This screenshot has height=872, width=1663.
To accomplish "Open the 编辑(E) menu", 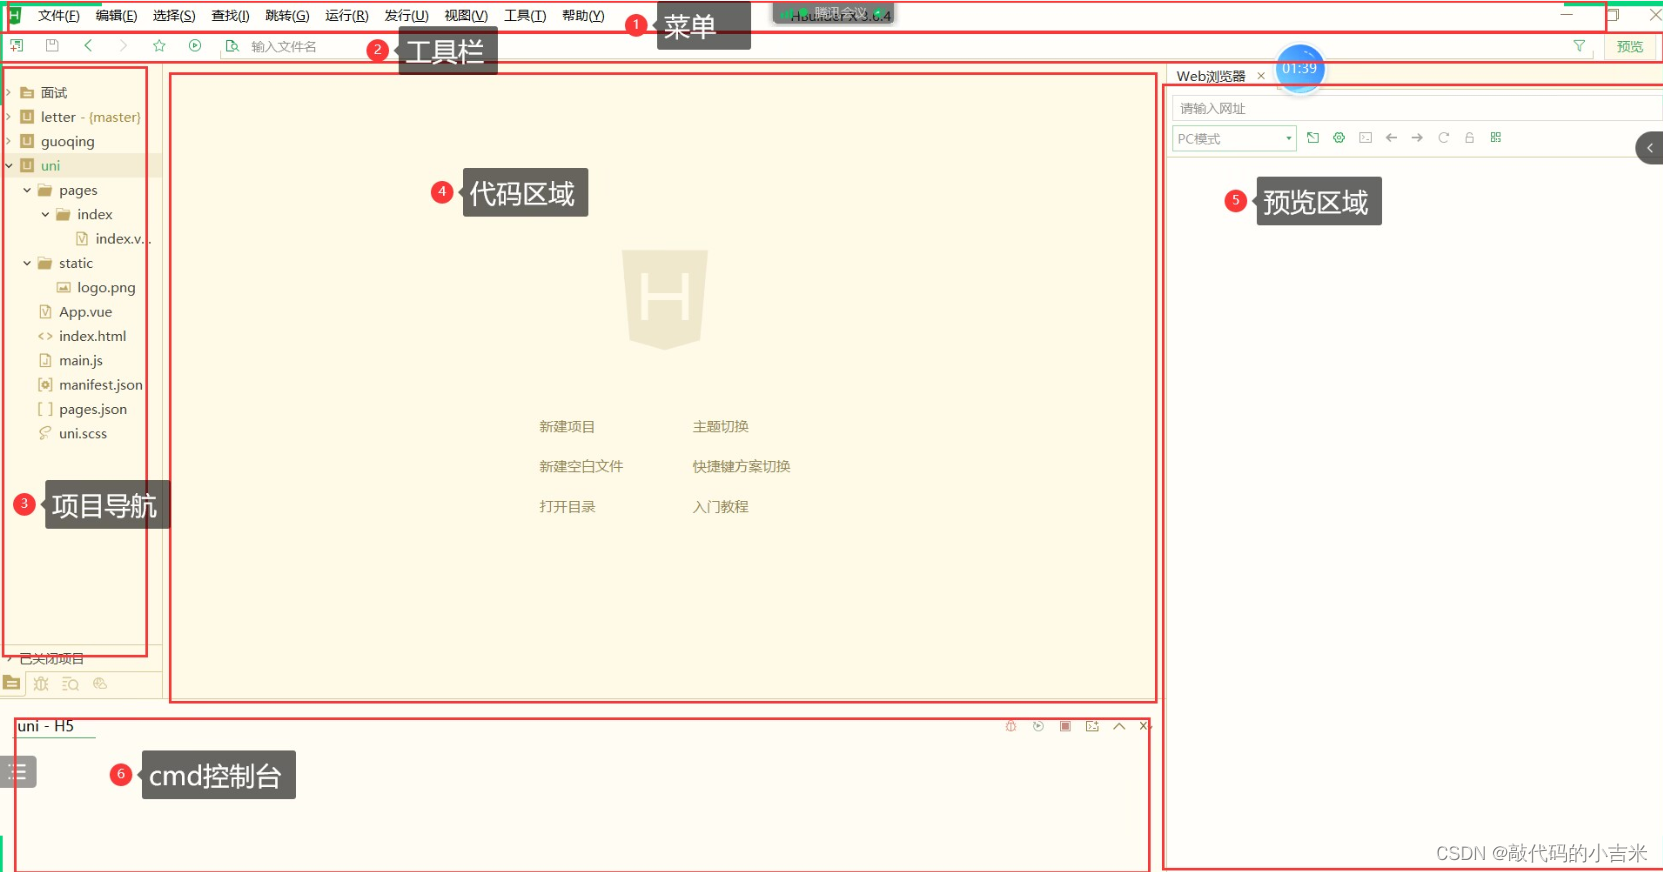I will (x=116, y=15).
